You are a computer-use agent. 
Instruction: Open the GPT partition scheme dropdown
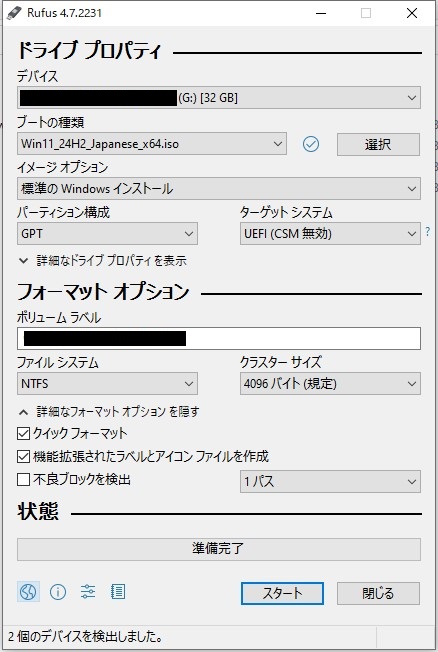[107, 234]
